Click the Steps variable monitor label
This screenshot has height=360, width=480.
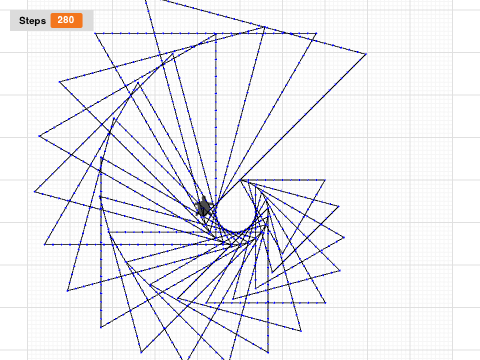pyautogui.click(x=32, y=21)
